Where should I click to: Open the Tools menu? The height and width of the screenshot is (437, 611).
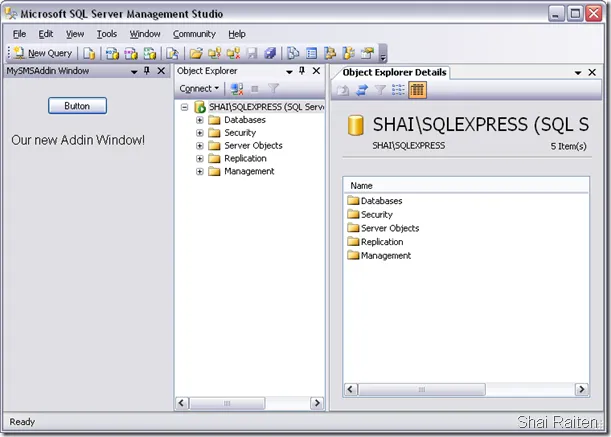click(x=107, y=34)
